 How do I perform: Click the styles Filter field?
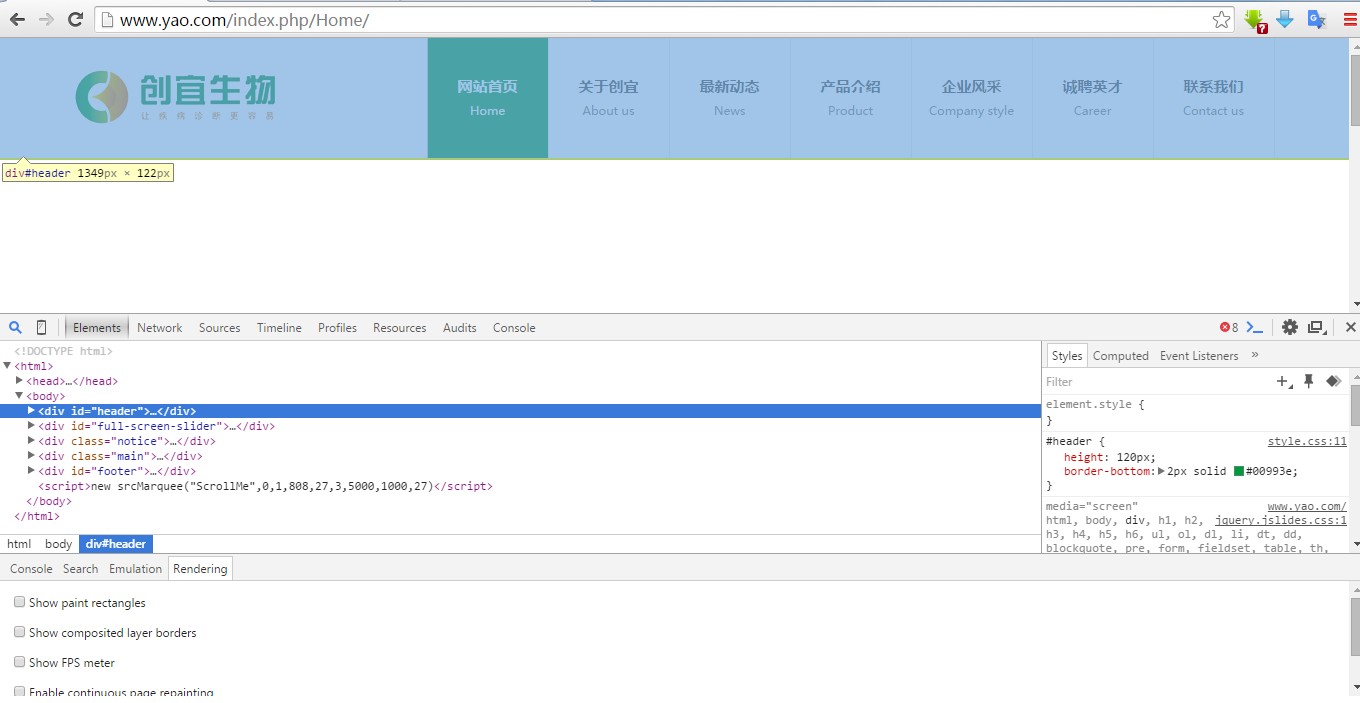(1157, 381)
